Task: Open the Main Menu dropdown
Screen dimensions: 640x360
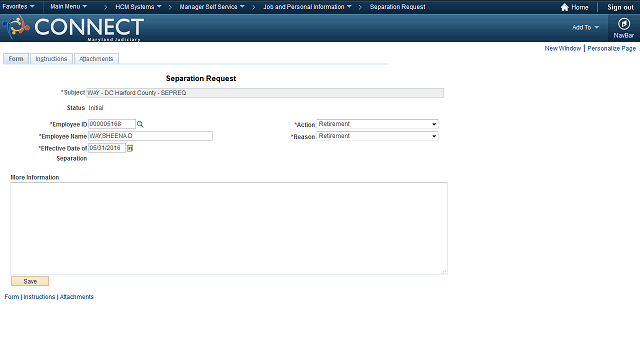Action: click(69, 7)
